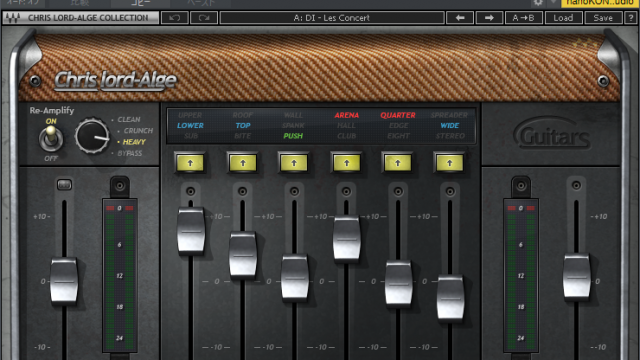Click yellow arrow button under LOWER bass mode

pos(190,163)
